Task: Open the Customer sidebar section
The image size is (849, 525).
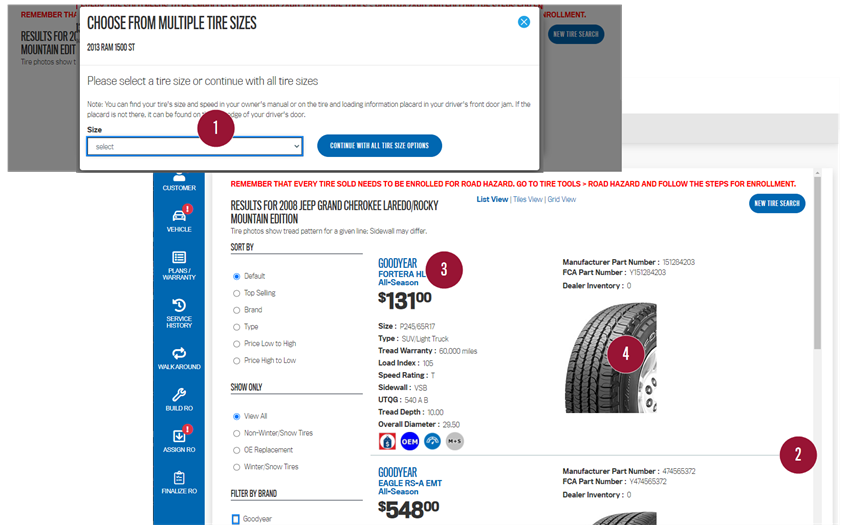Action: 179,182
